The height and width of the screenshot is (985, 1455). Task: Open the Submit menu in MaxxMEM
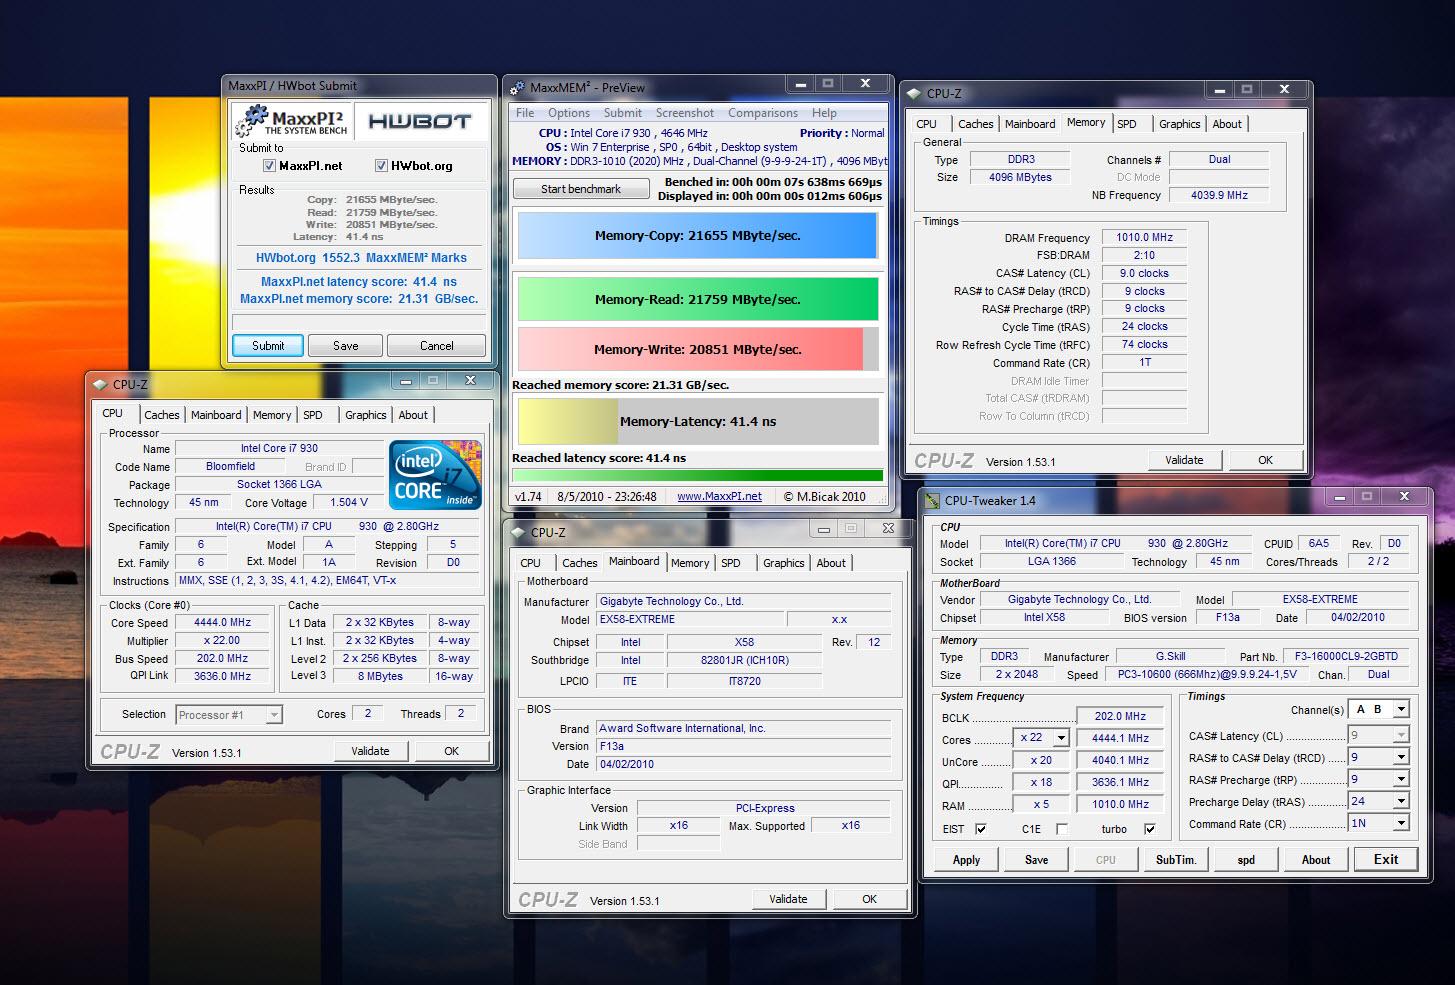point(622,113)
